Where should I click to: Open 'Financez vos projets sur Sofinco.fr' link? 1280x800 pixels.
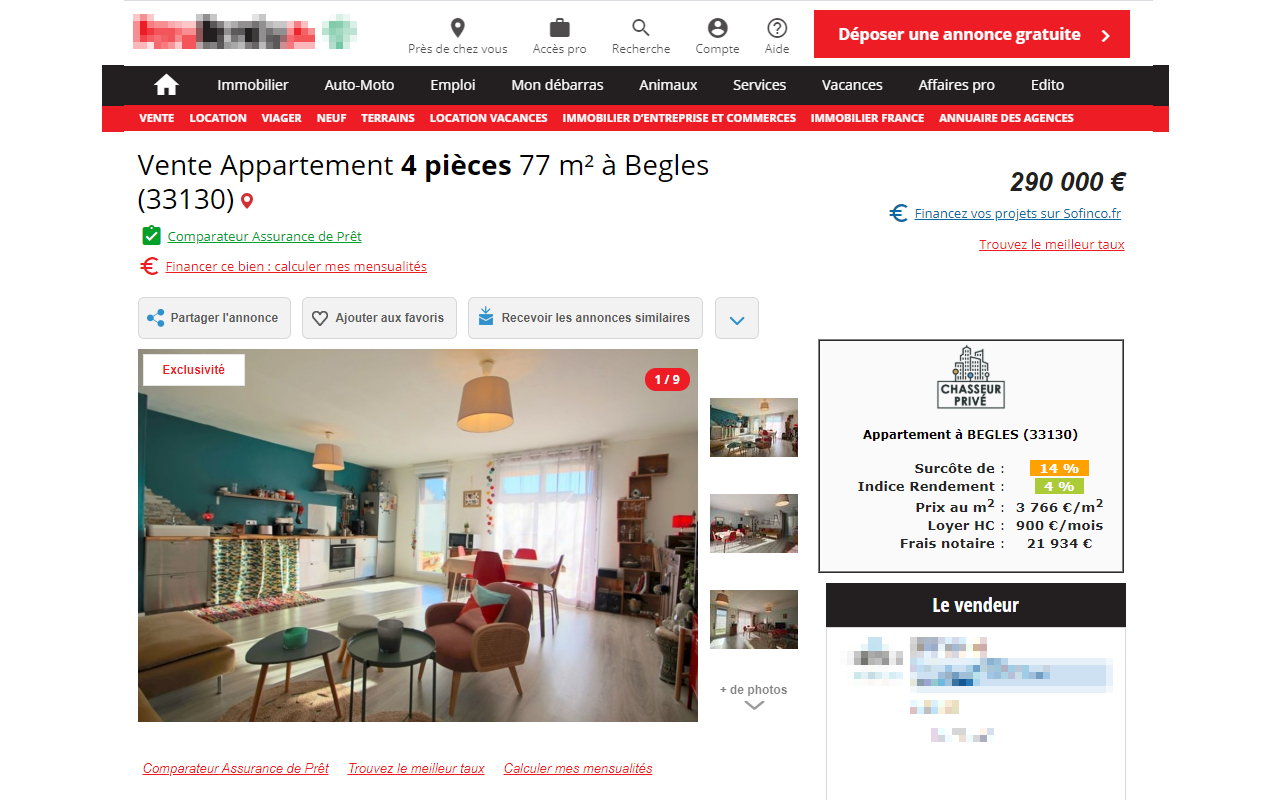click(1017, 213)
